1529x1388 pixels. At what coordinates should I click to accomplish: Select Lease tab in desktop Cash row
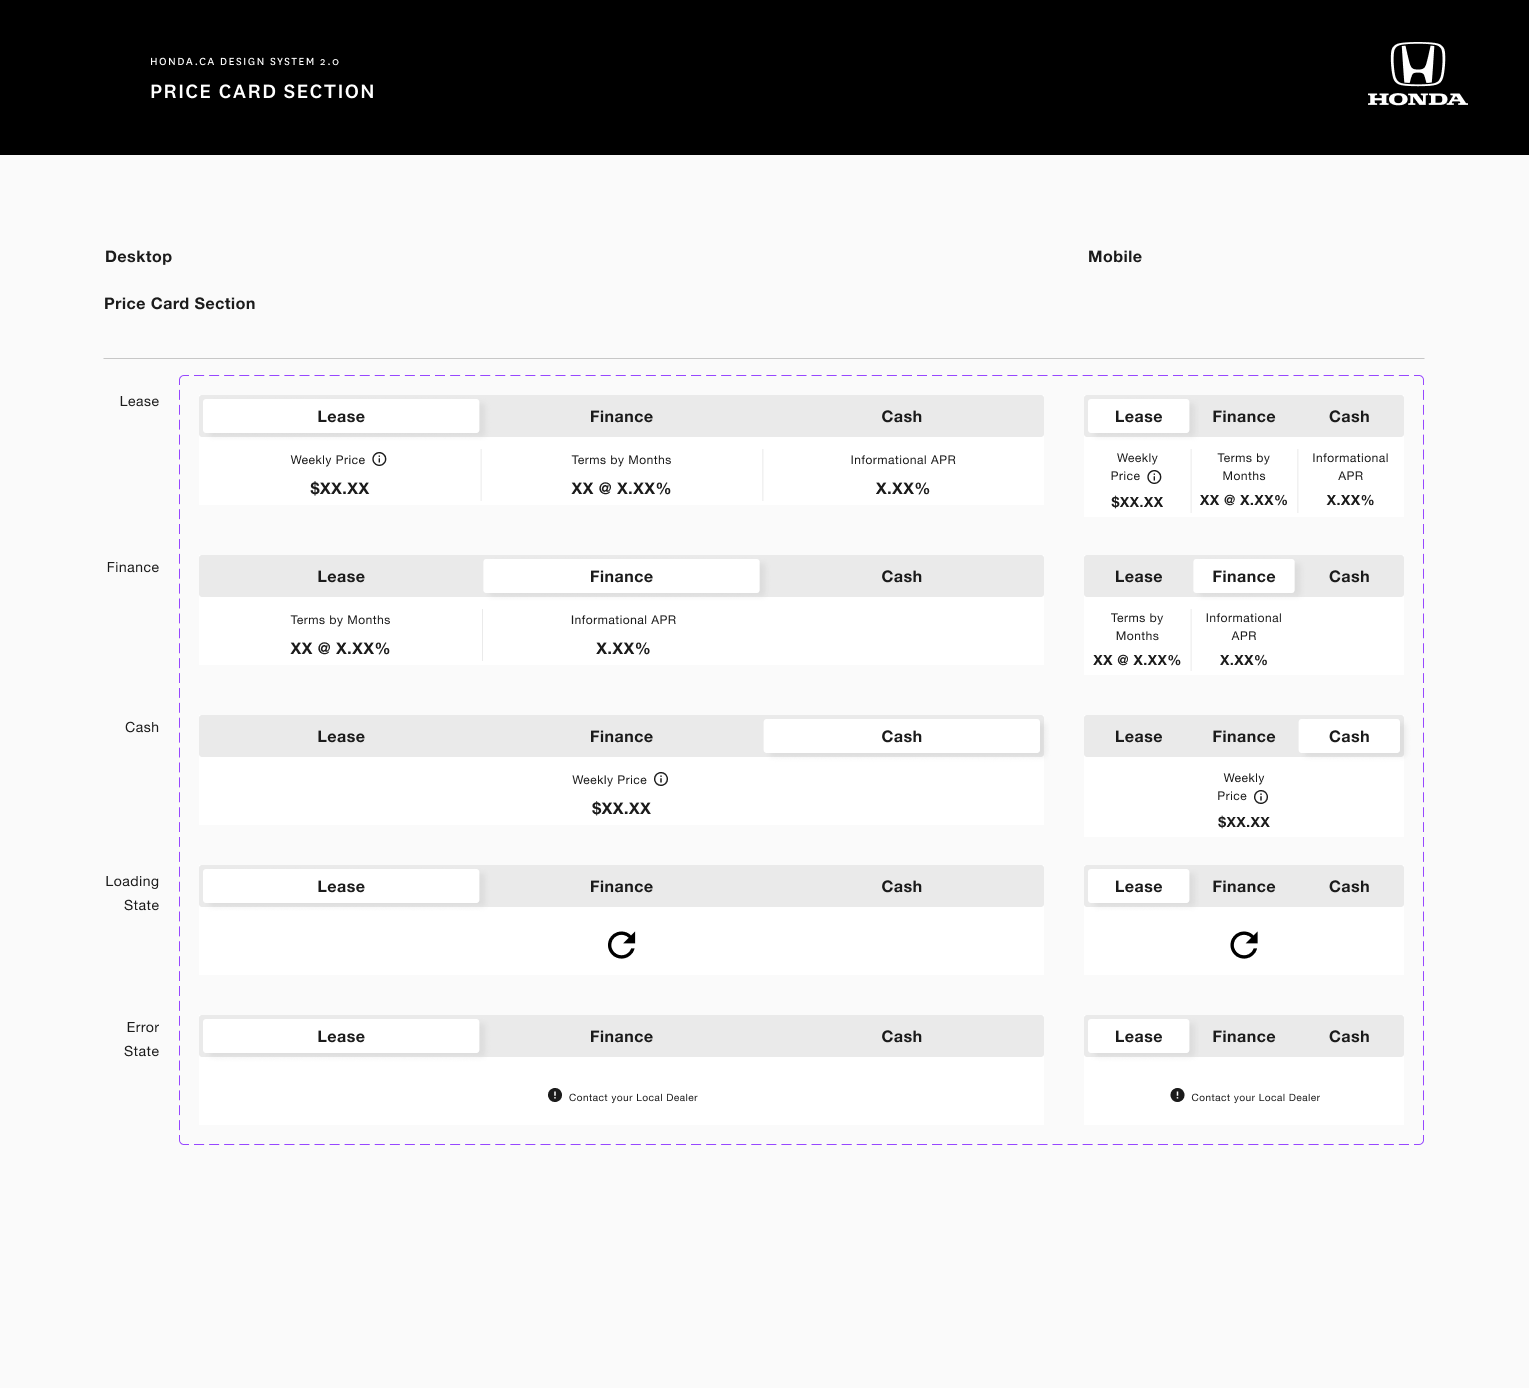(x=341, y=736)
